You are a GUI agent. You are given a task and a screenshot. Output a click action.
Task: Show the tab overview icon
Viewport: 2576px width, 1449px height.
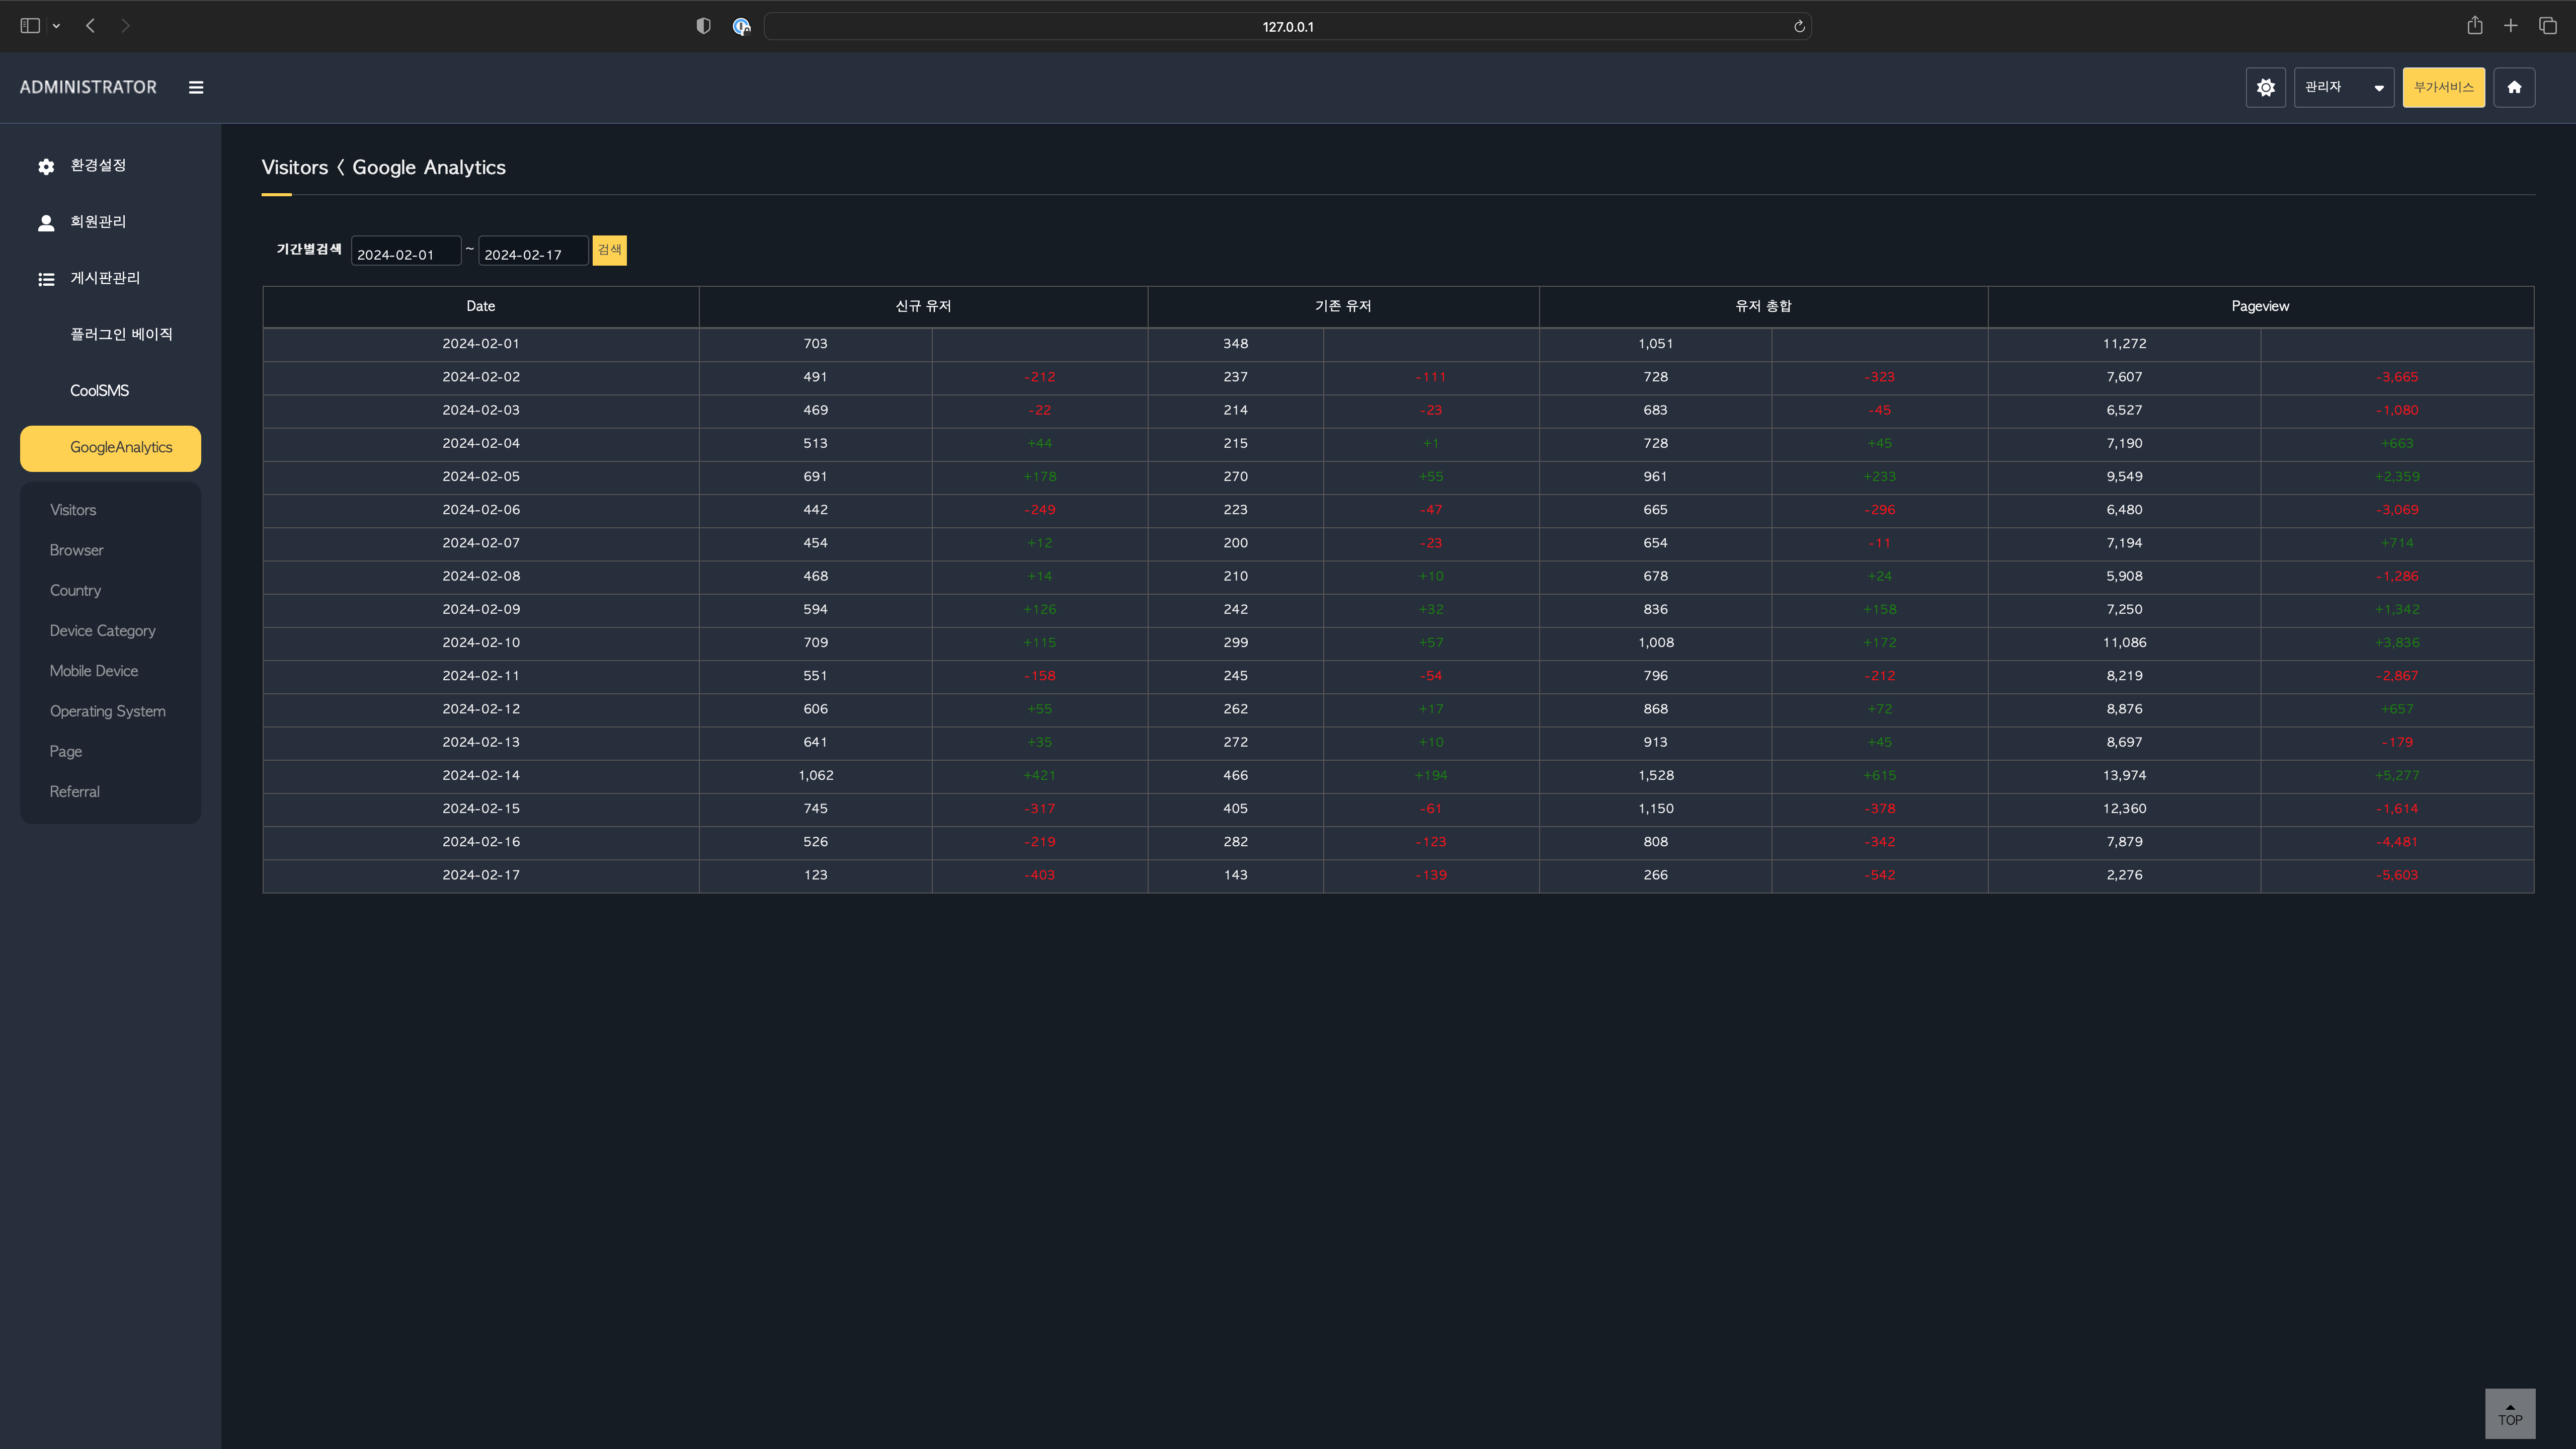point(2547,26)
